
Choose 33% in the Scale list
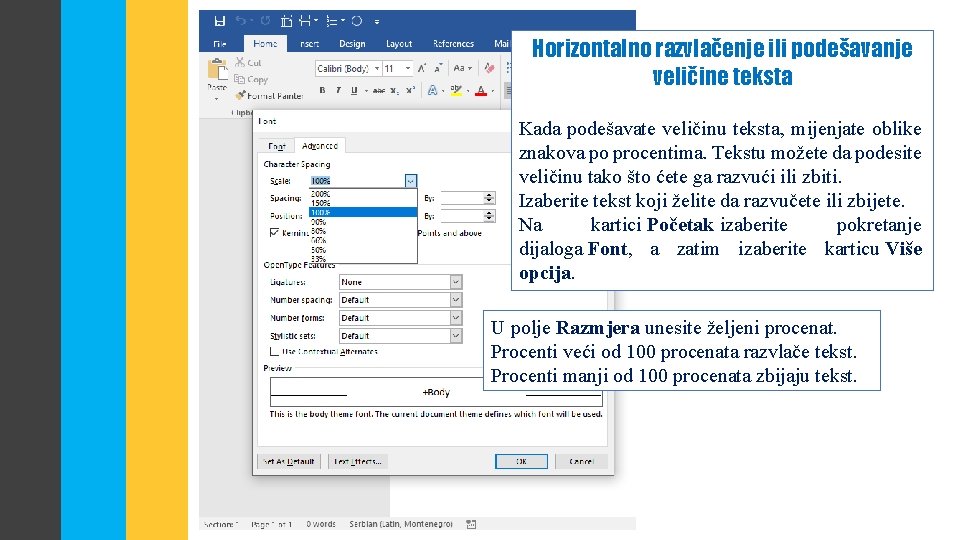coord(363,259)
